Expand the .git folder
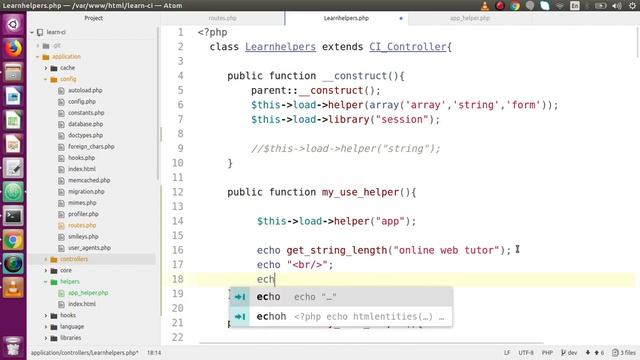The image size is (640, 360). point(38,46)
